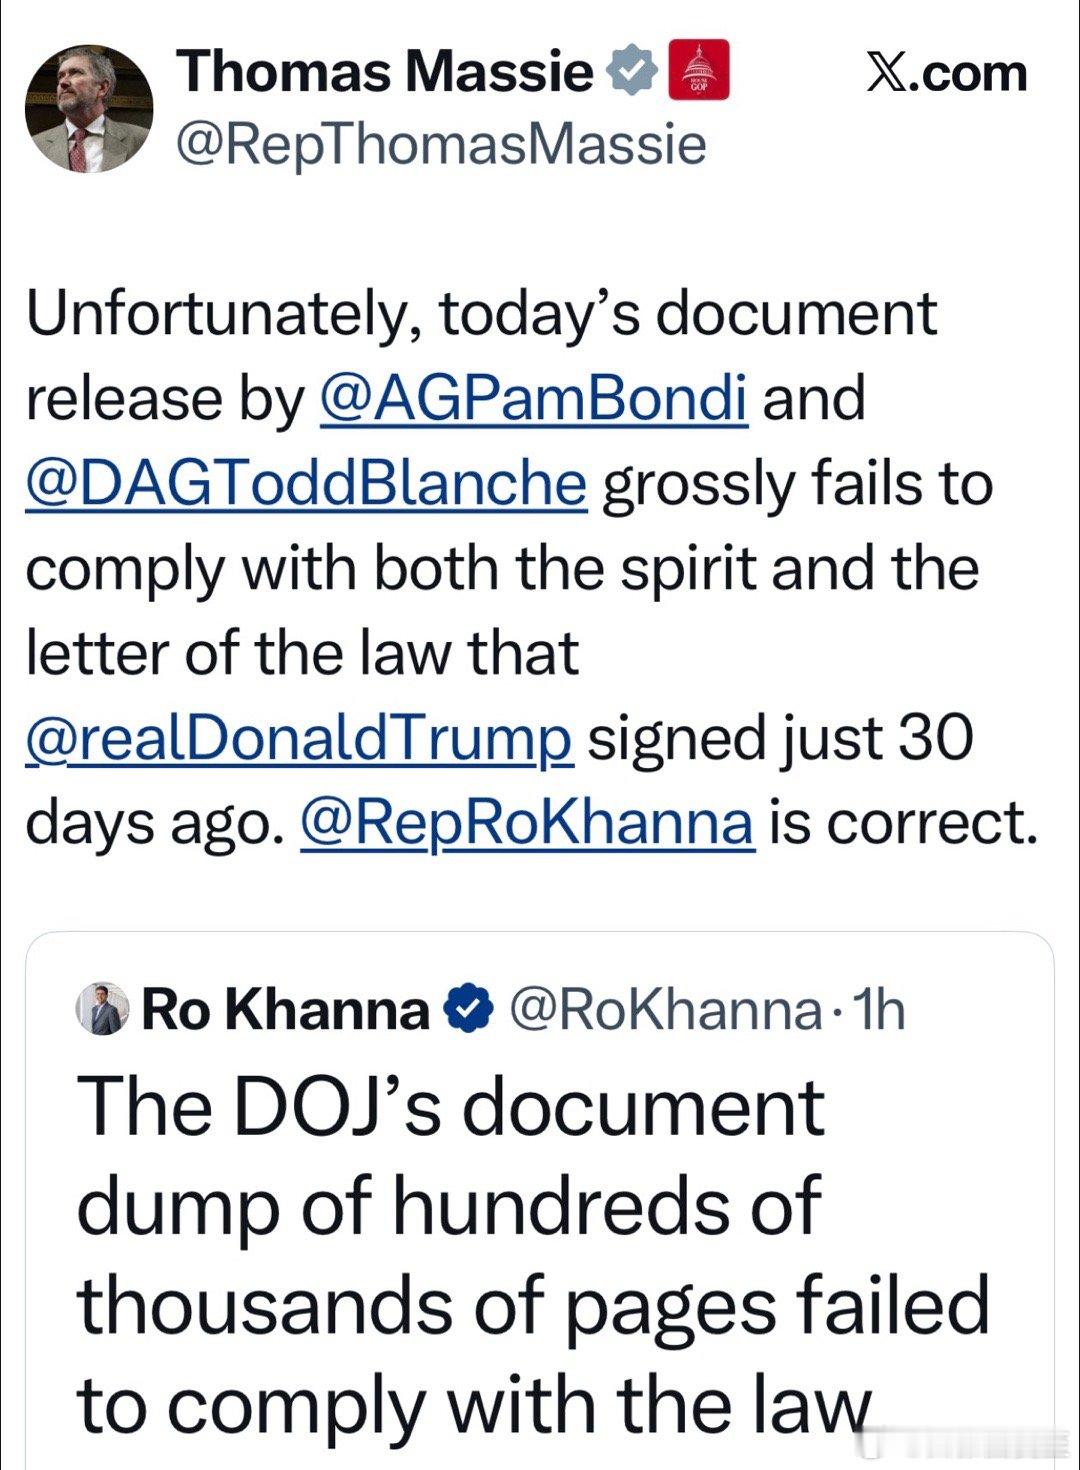1080x1470 pixels.
Task: Click the line starting with "Unfortunately, today's document"
Action: tap(481, 314)
